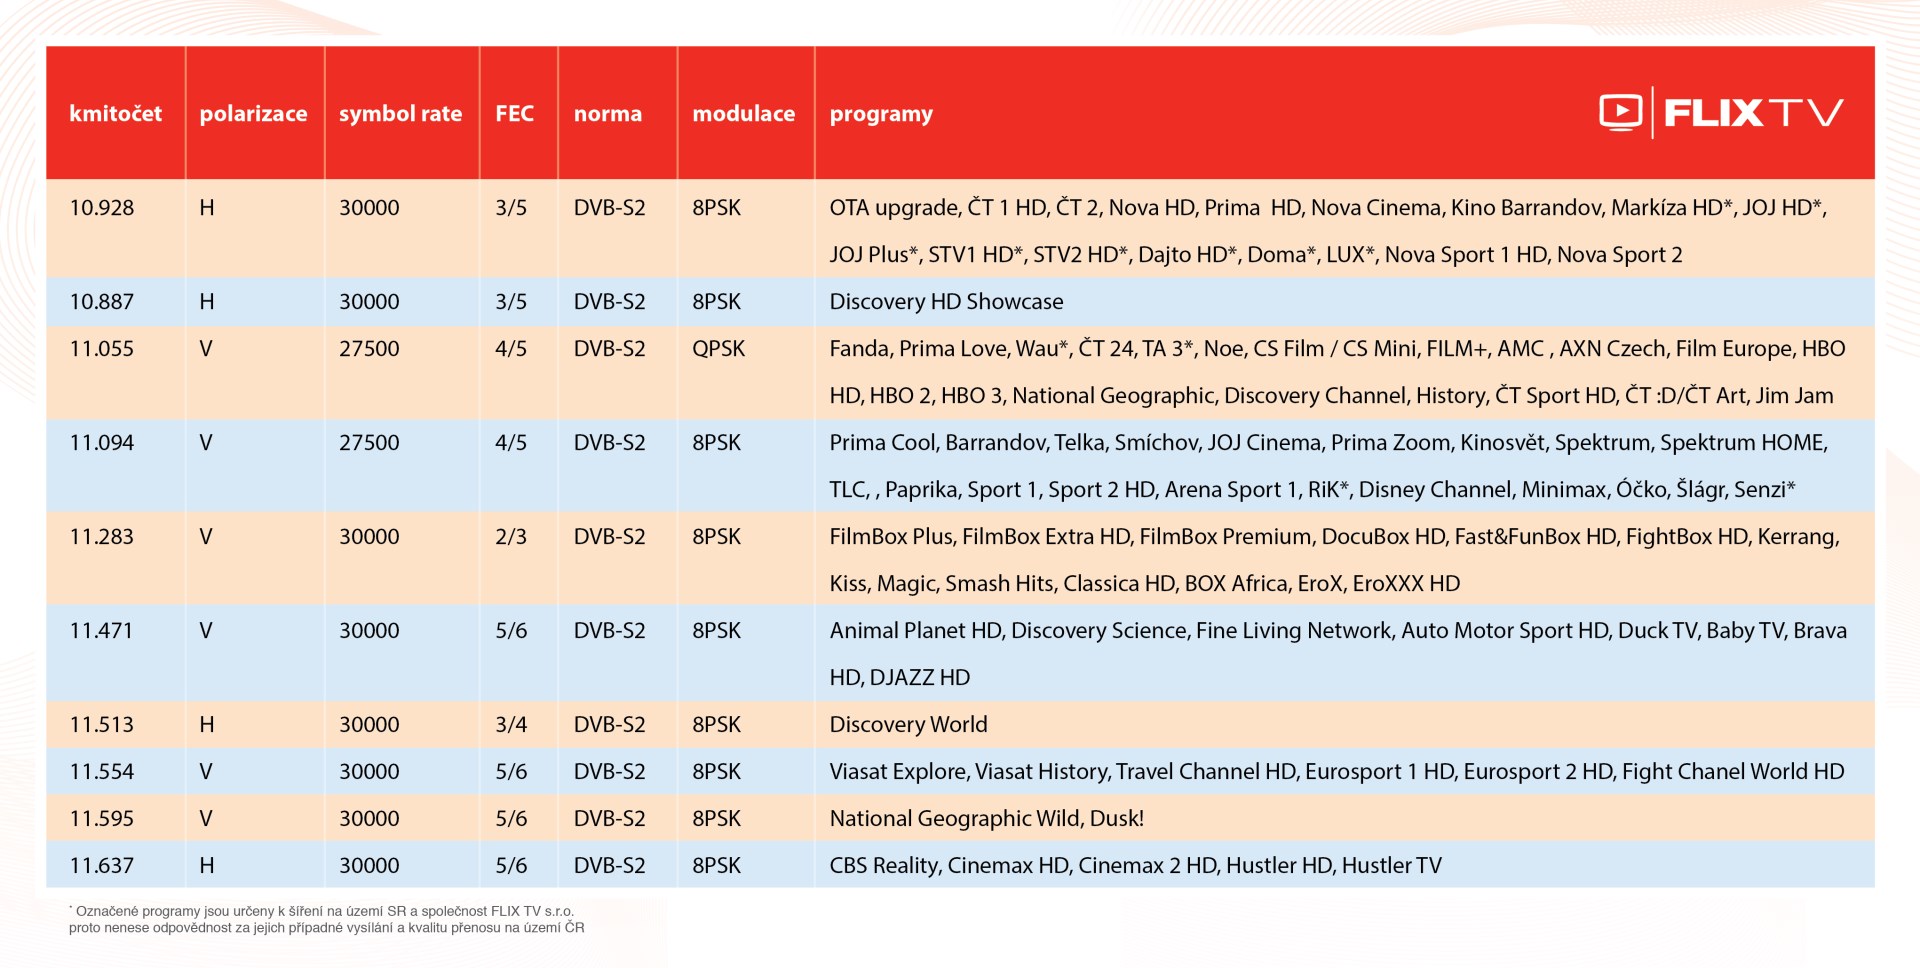Select the polarizace column header
1920x968 pixels.
point(253,114)
